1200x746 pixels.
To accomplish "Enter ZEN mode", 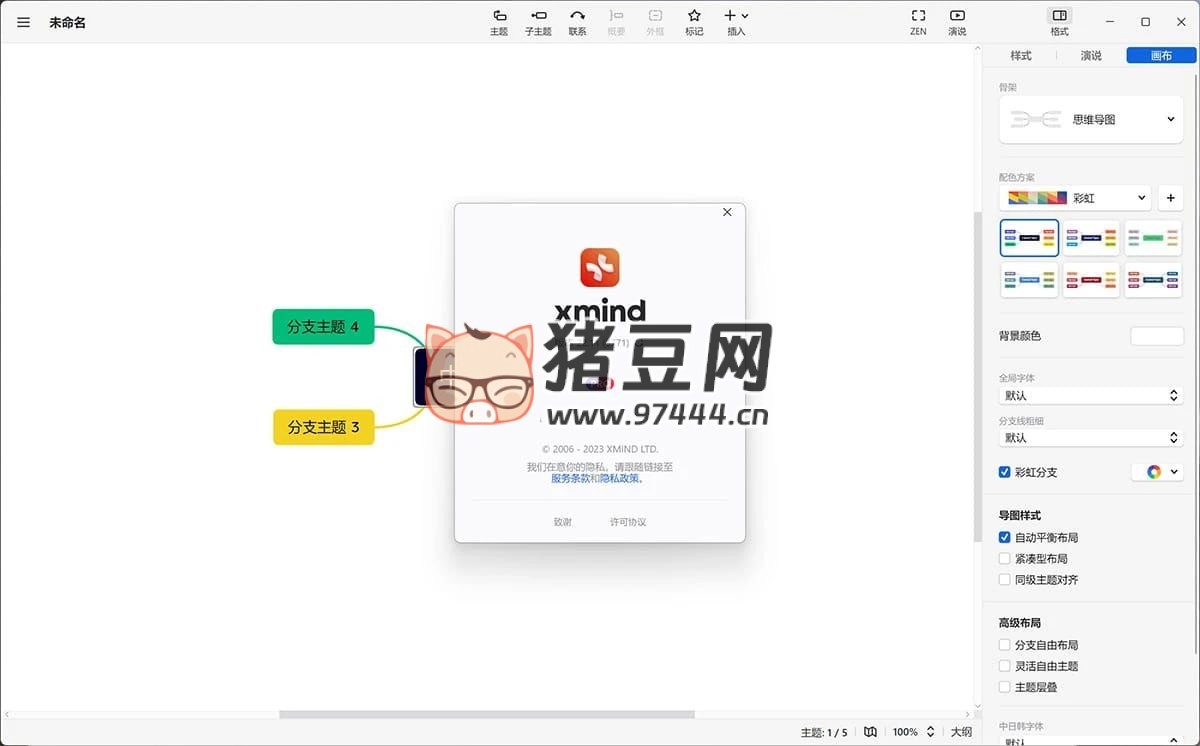I will [918, 22].
